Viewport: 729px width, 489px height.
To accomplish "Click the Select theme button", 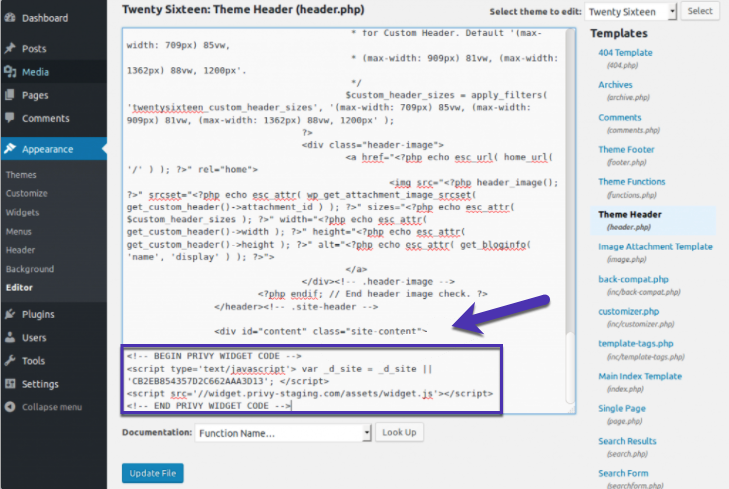I will pyautogui.click(x=700, y=11).
